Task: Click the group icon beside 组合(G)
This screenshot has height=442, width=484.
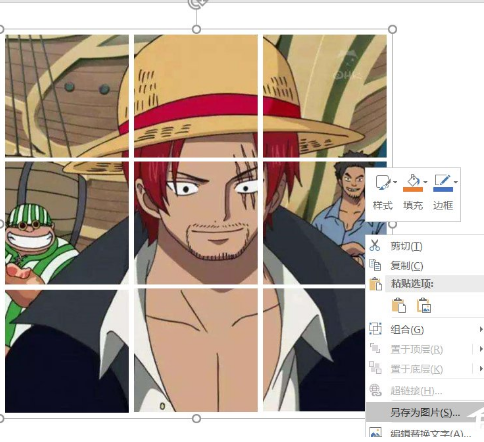Action: coord(375,329)
